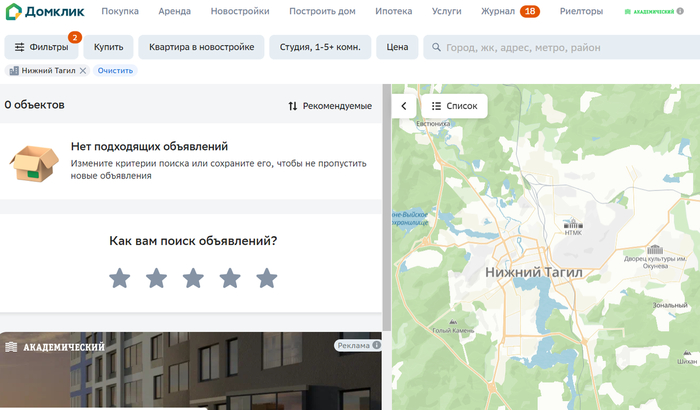The width and height of the screenshot is (700, 410).
Task: Click the Евстюниха label on the map
Action: point(433,124)
